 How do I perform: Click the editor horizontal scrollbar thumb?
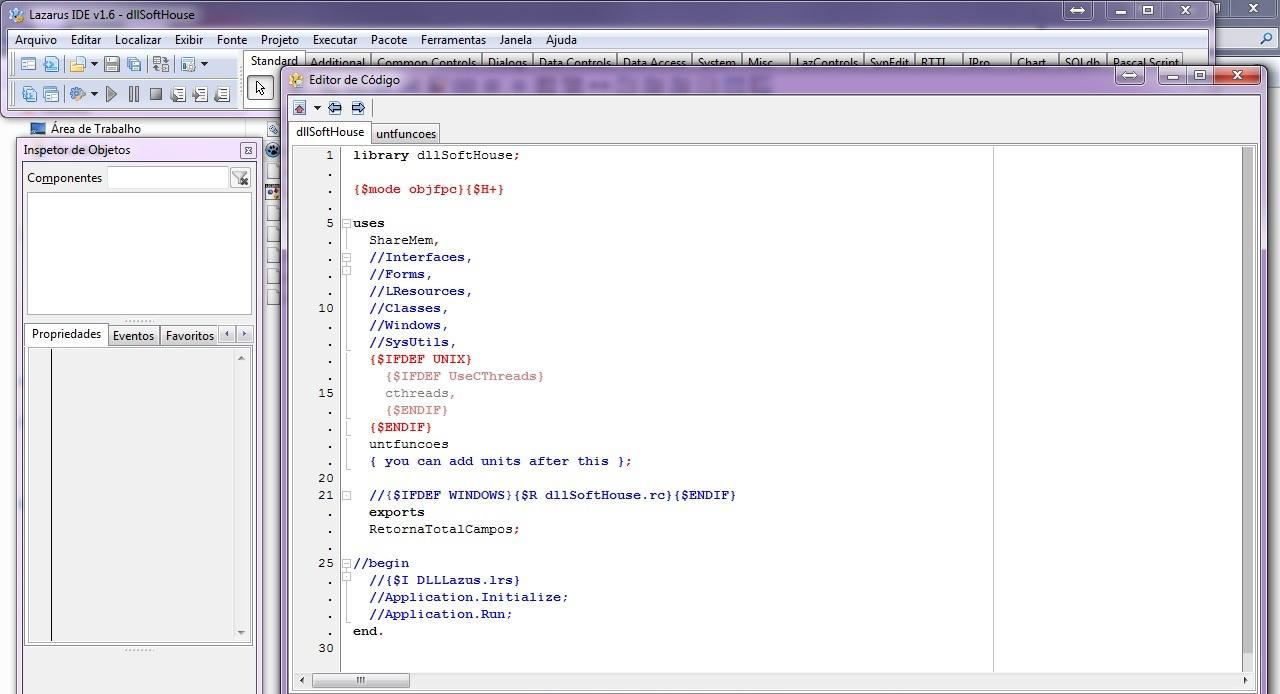pyautogui.click(x=360, y=680)
